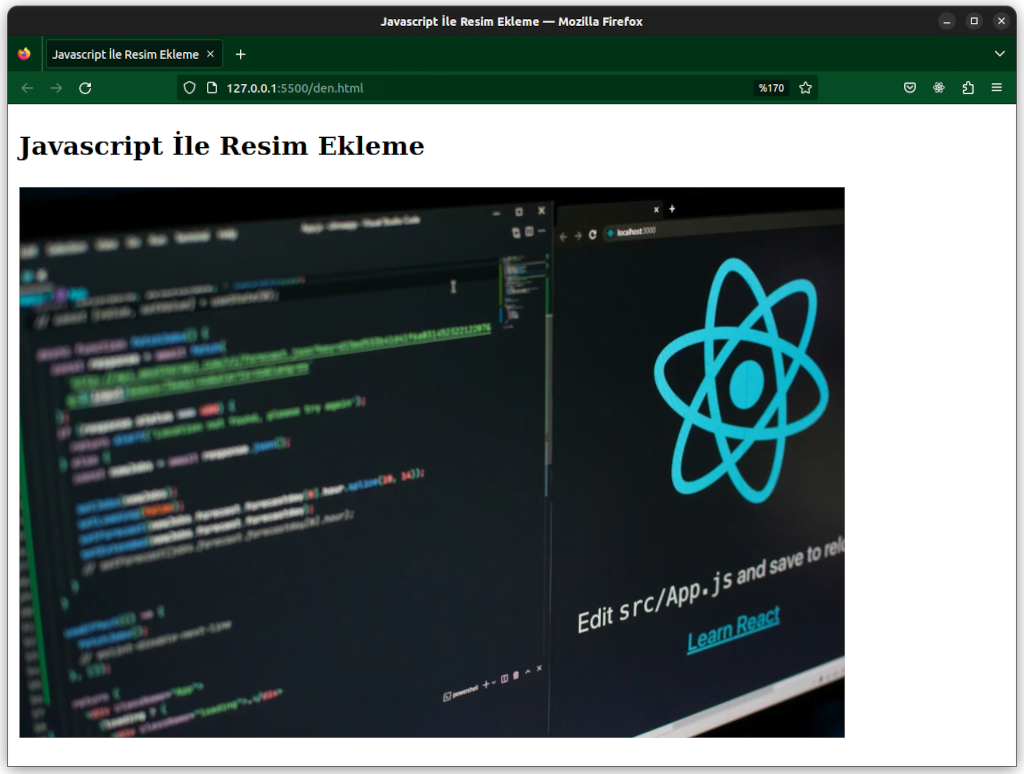The image size is (1024, 774).
Task: Go back with the back arrow
Action: point(27,88)
